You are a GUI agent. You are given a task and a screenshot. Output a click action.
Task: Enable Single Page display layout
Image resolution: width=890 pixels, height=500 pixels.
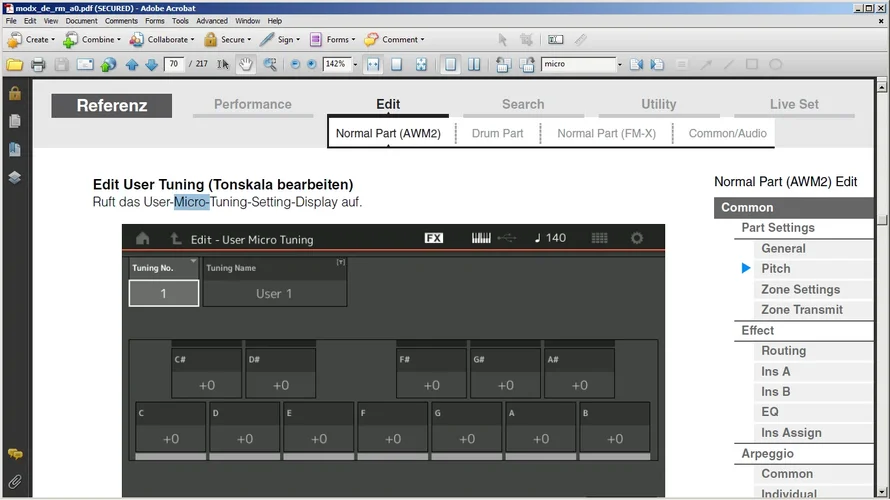click(450, 65)
